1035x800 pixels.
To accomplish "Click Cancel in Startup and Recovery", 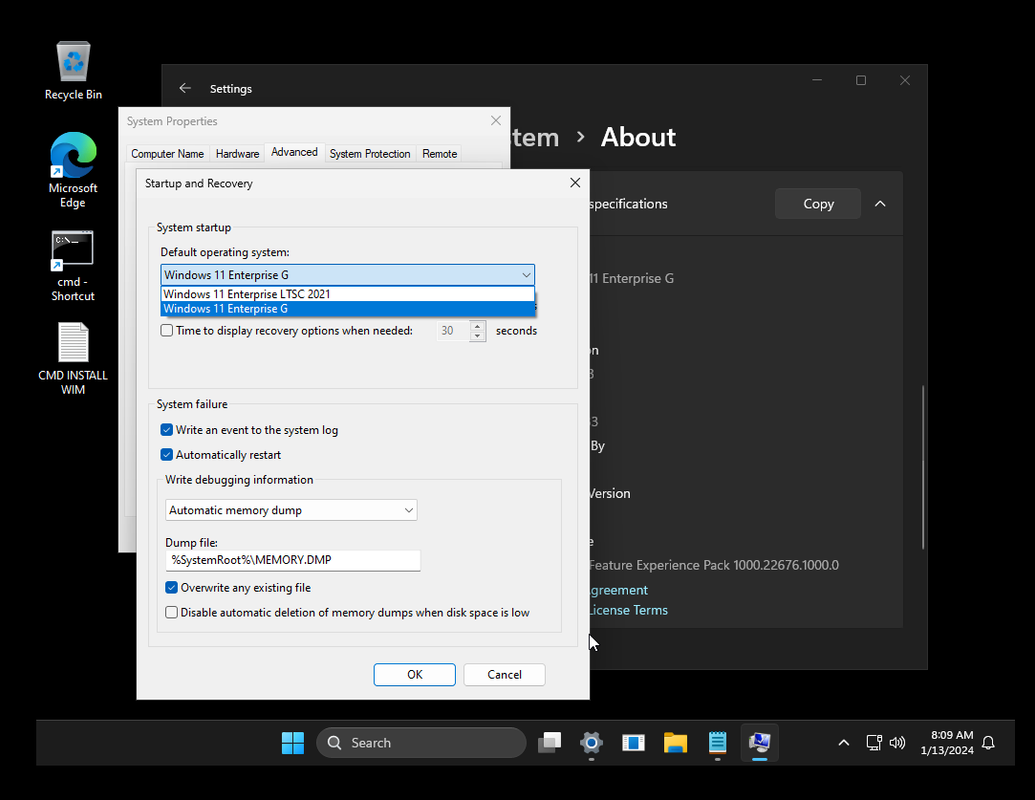I will pos(504,675).
